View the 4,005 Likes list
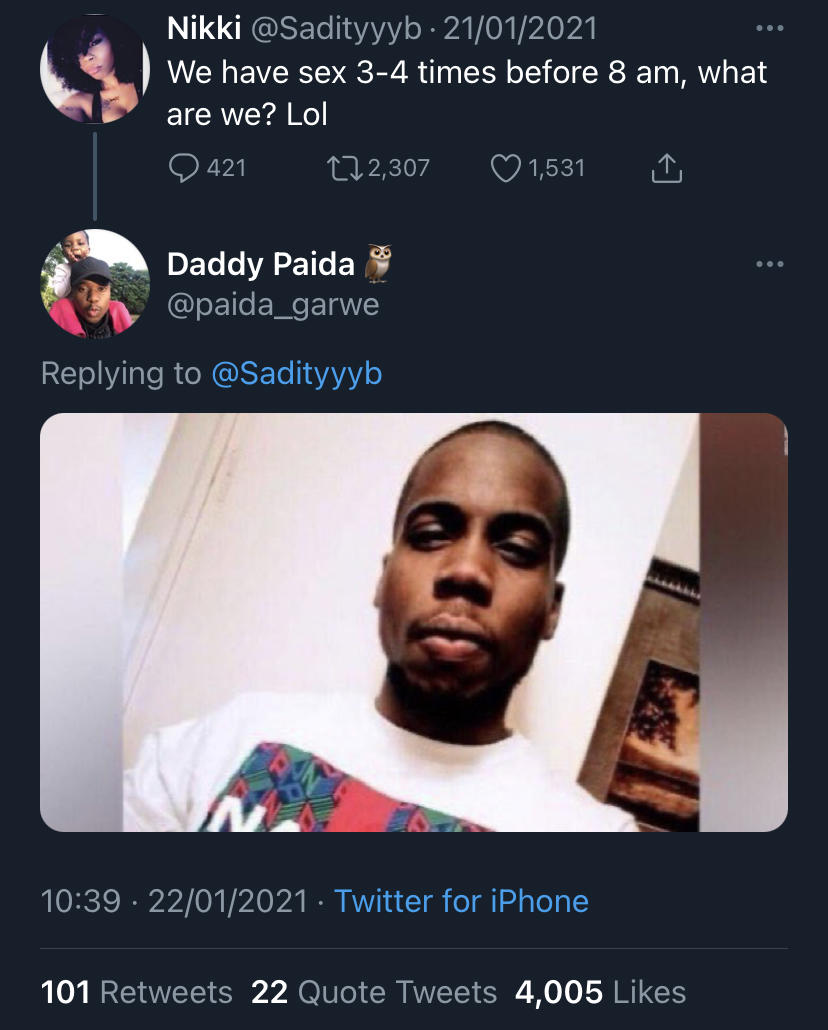The height and width of the screenshot is (1030, 828). 600,992
